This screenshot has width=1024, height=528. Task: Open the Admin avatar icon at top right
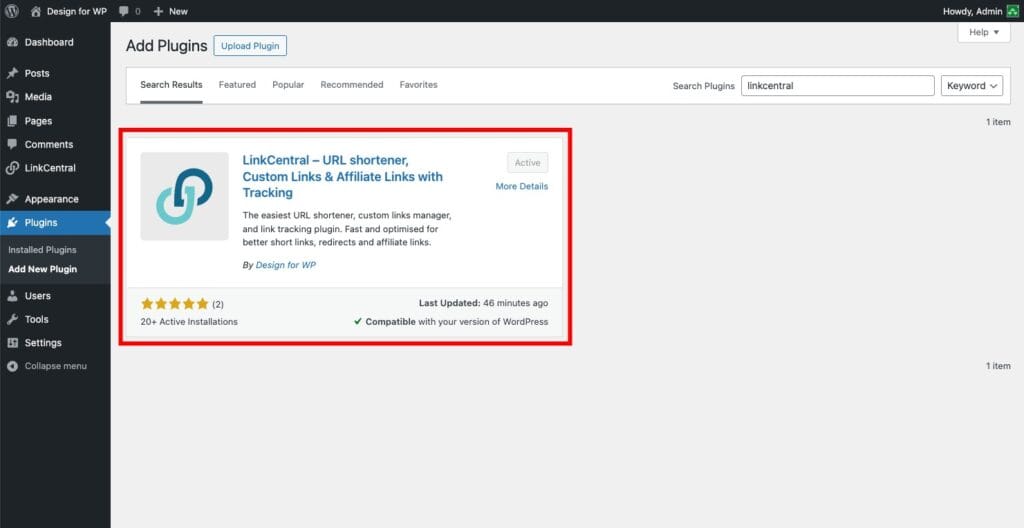pos(1012,11)
